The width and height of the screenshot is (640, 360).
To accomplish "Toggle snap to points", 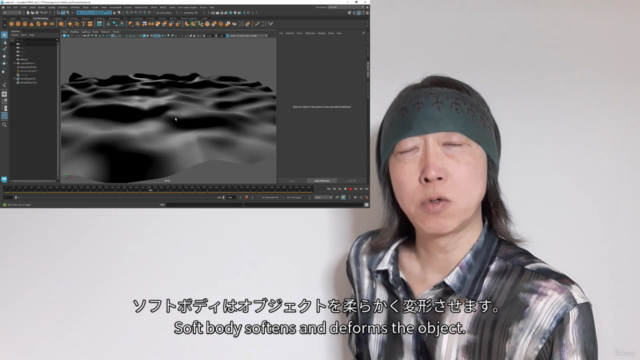I will pos(136,13).
